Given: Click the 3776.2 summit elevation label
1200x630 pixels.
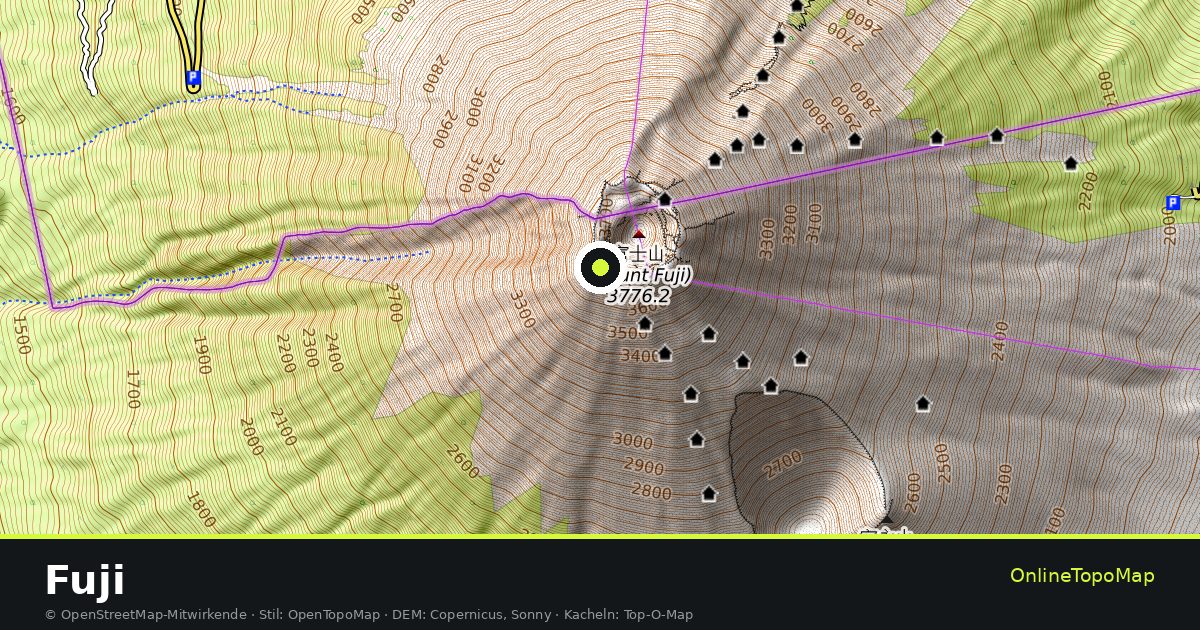Looking at the screenshot, I should 638,296.
